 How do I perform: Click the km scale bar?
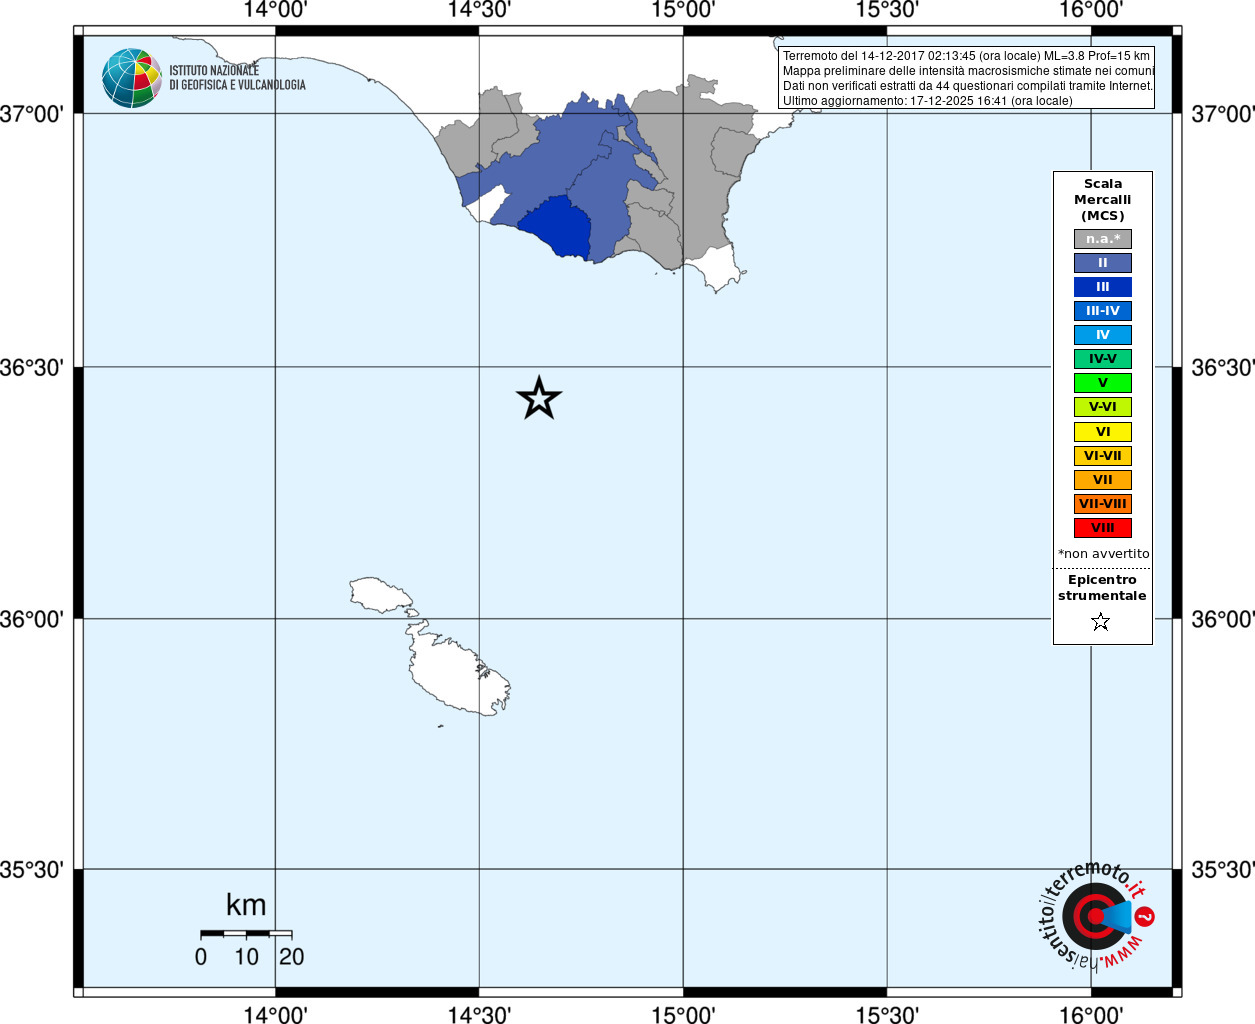tap(246, 933)
